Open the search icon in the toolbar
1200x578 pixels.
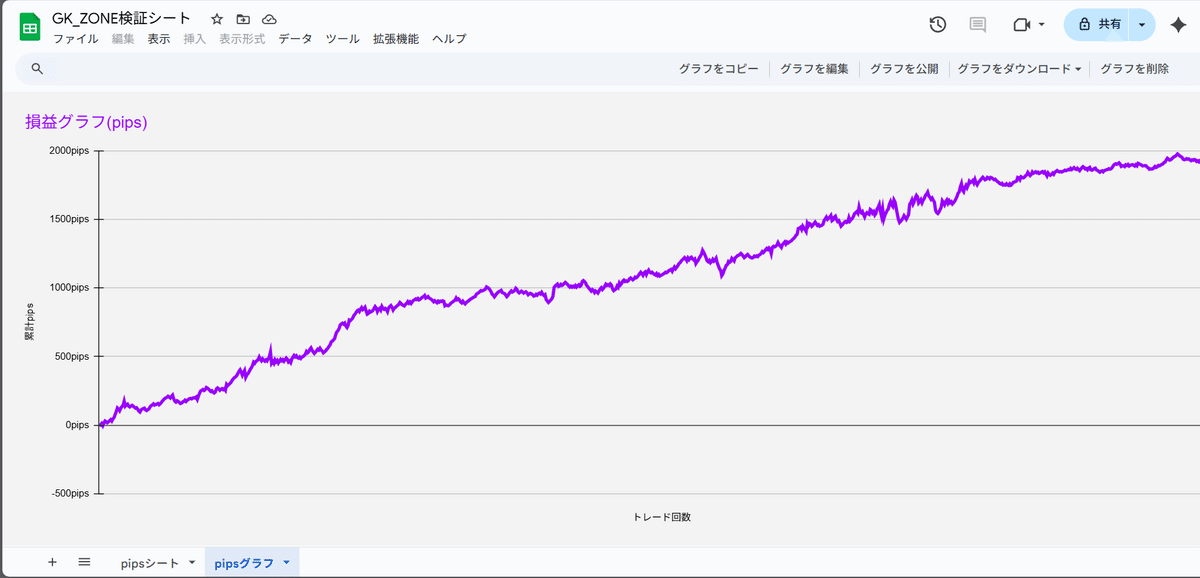(37, 69)
